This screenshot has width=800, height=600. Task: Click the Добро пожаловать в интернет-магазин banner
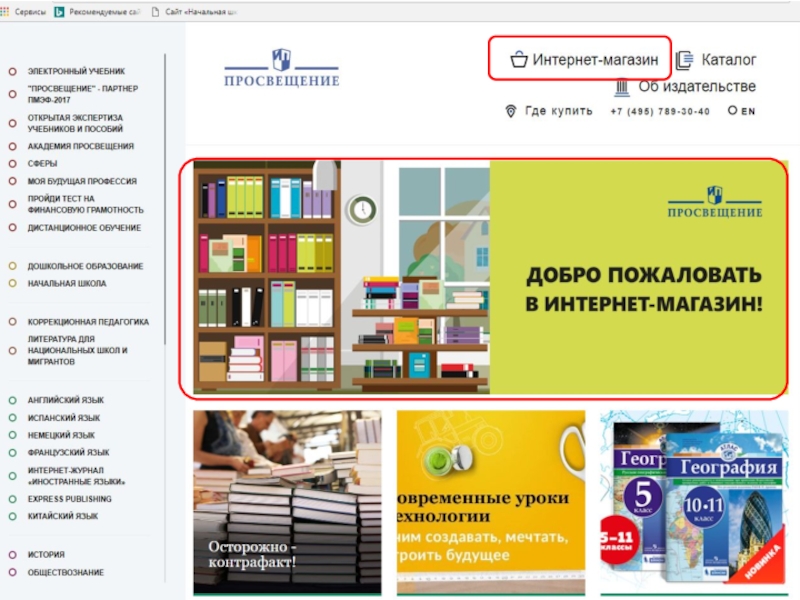(x=483, y=277)
